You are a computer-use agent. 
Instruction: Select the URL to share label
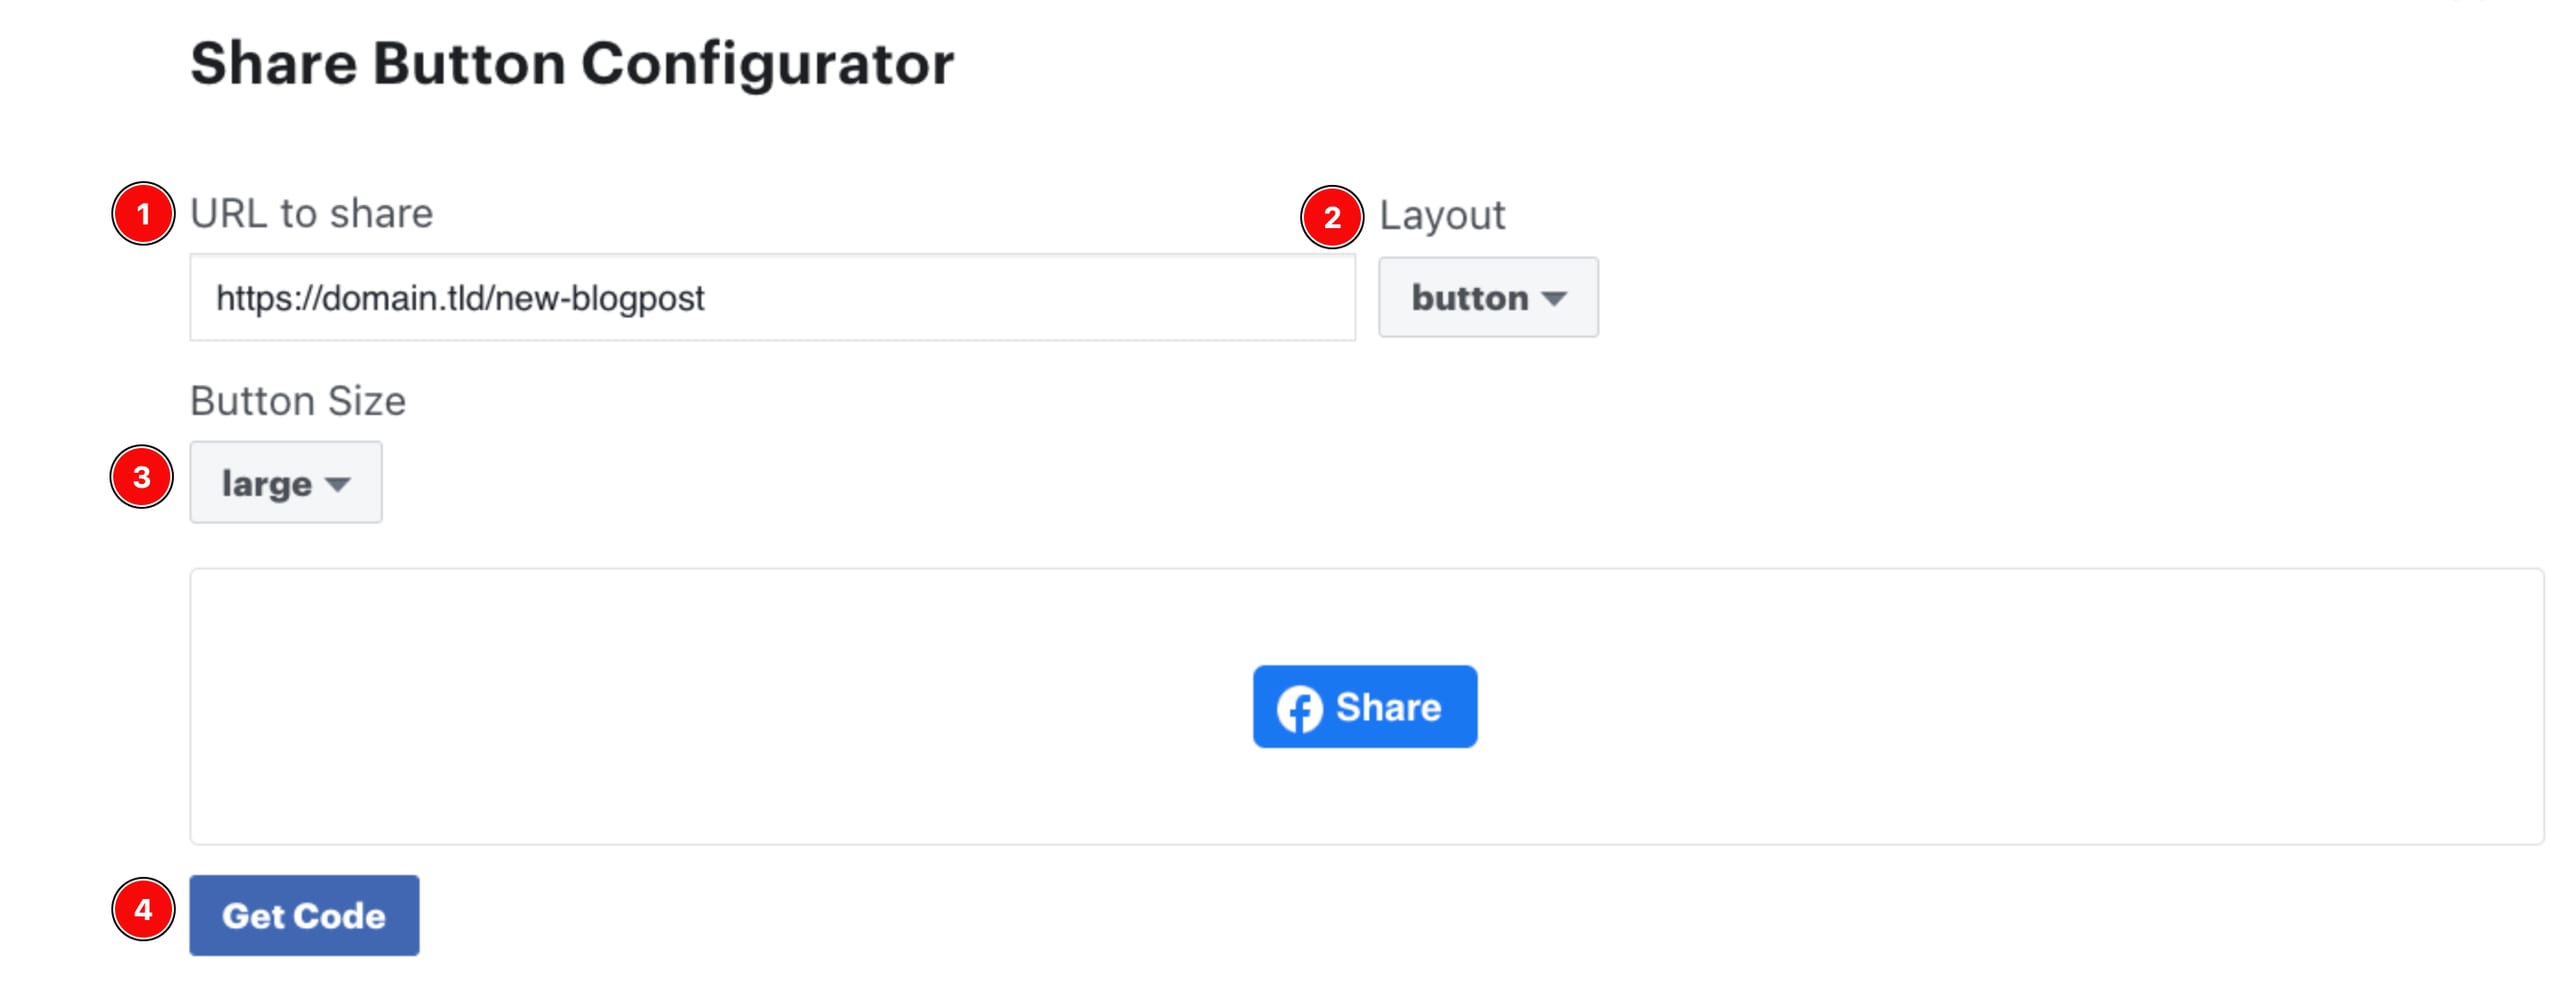(313, 212)
